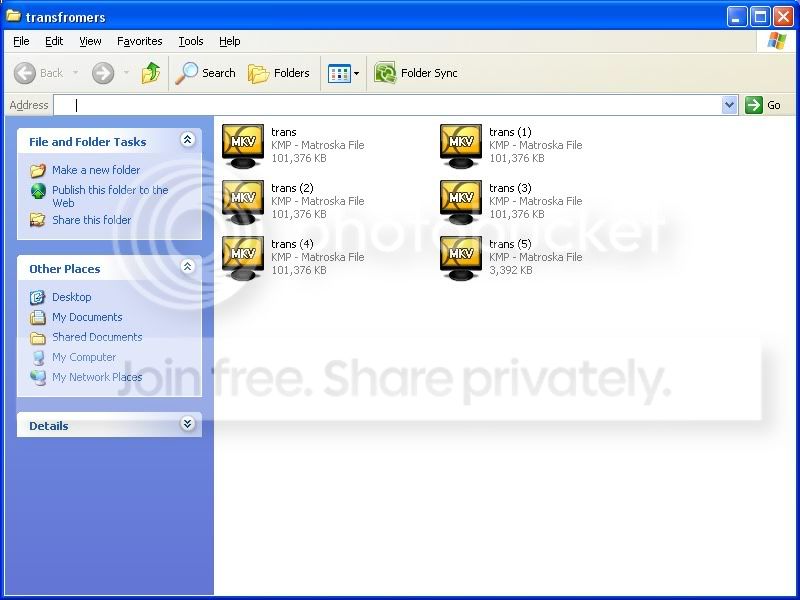This screenshot has width=800, height=600.
Task: Select the trans MKV file icon
Action: pos(243,146)
